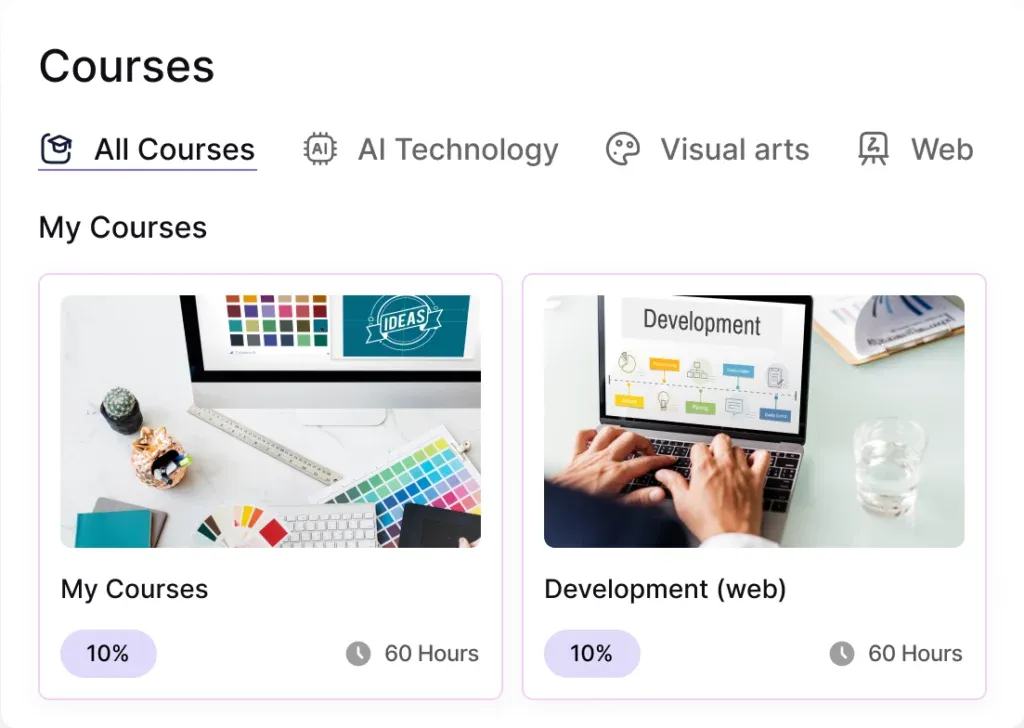
Task: Click the AI chip icon
Action: coord(320,150)
